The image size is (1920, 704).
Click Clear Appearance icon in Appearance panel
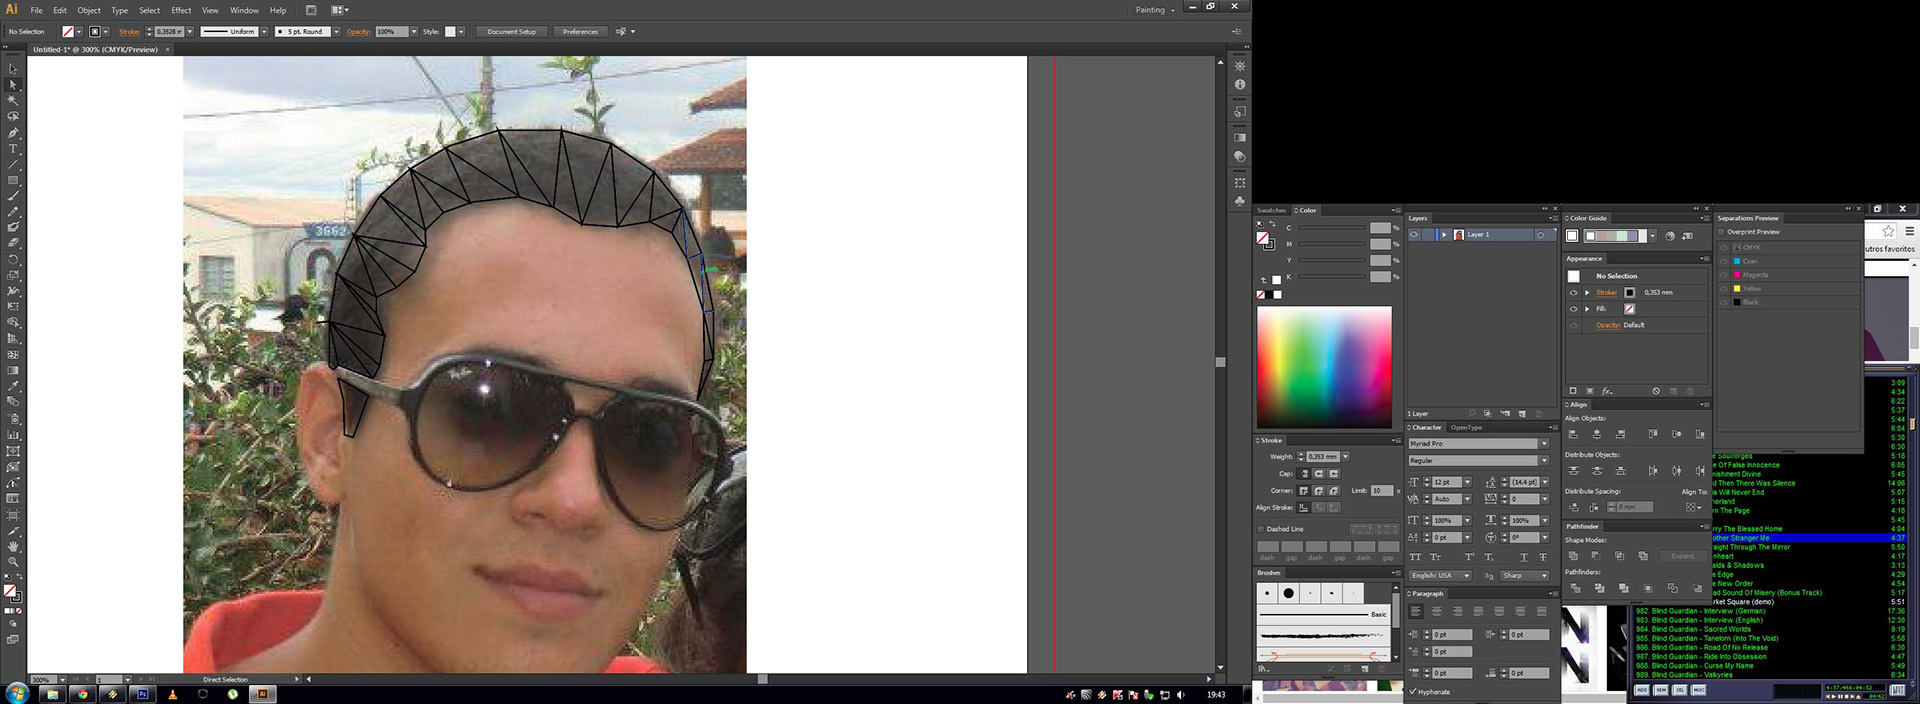(1656, 391)
